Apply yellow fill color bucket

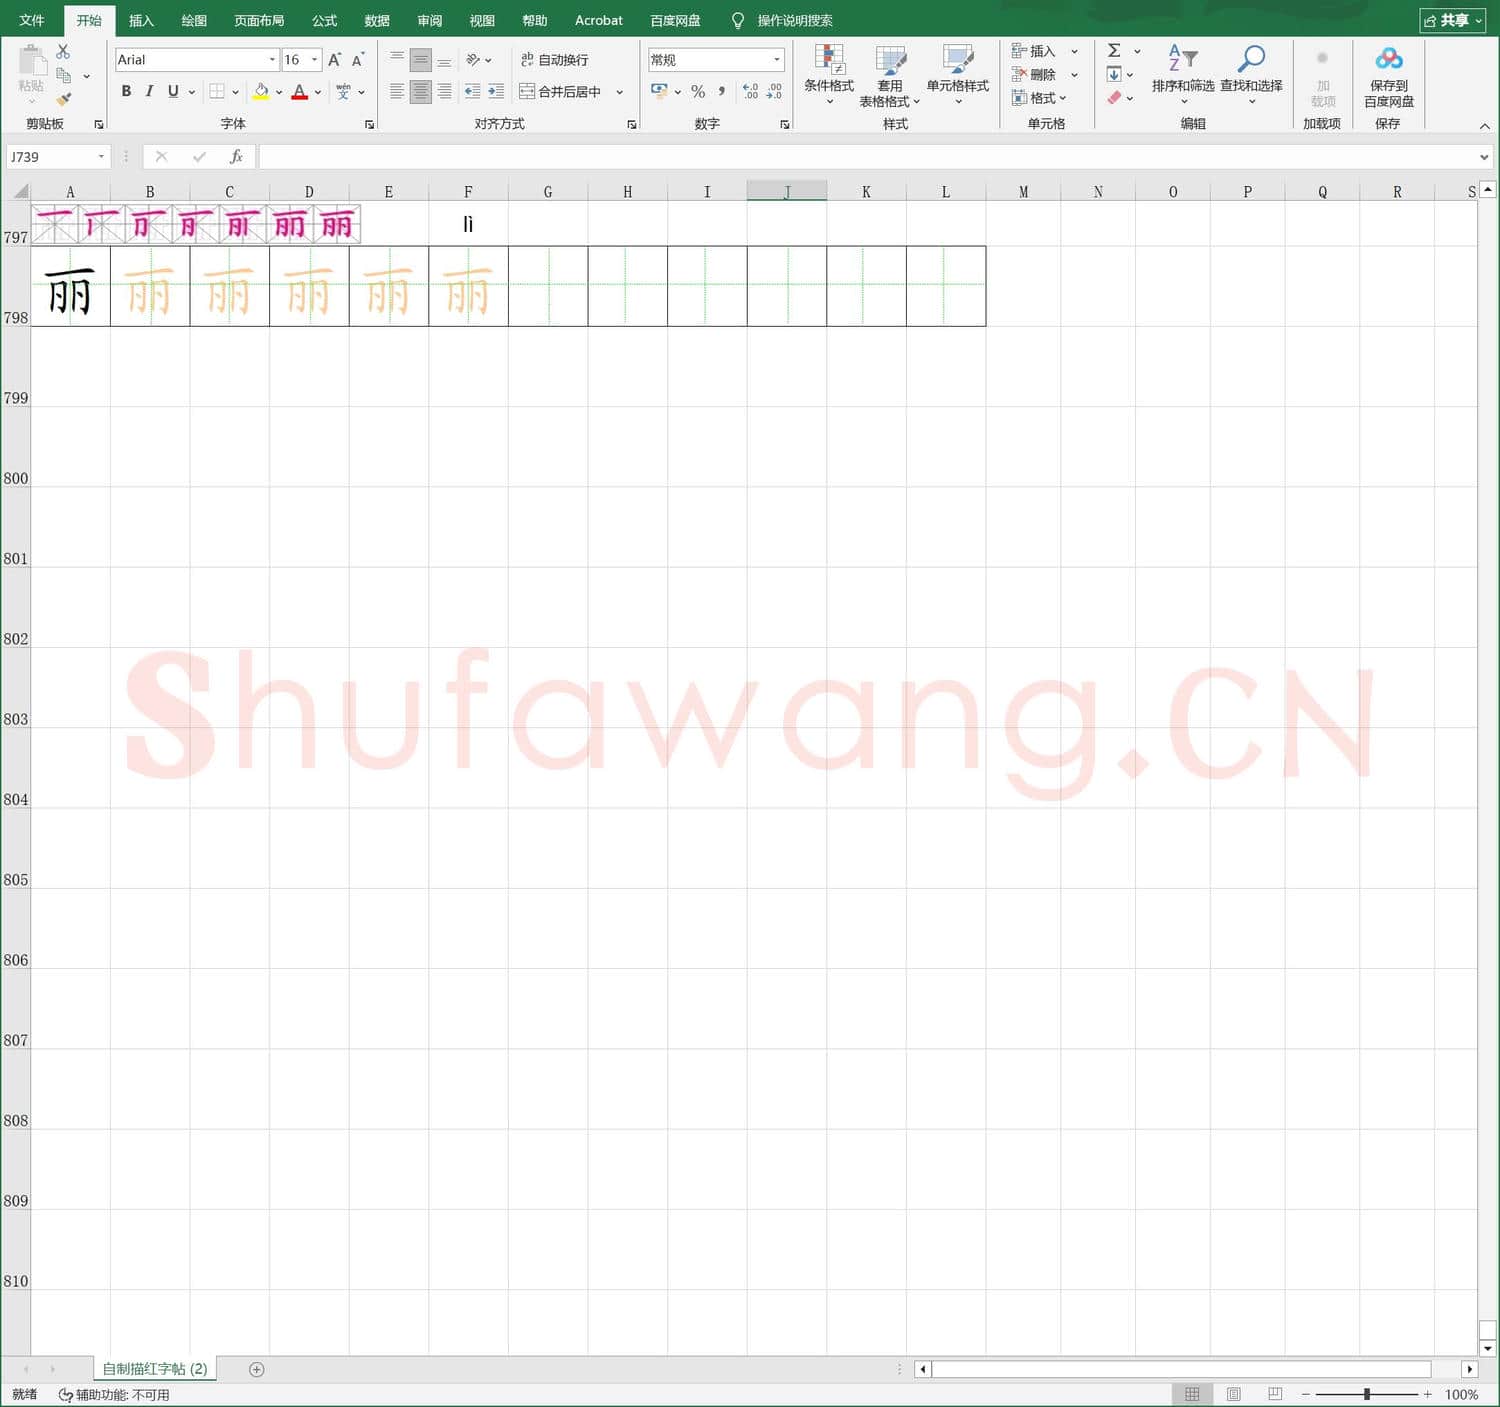(x=261, y=91)
